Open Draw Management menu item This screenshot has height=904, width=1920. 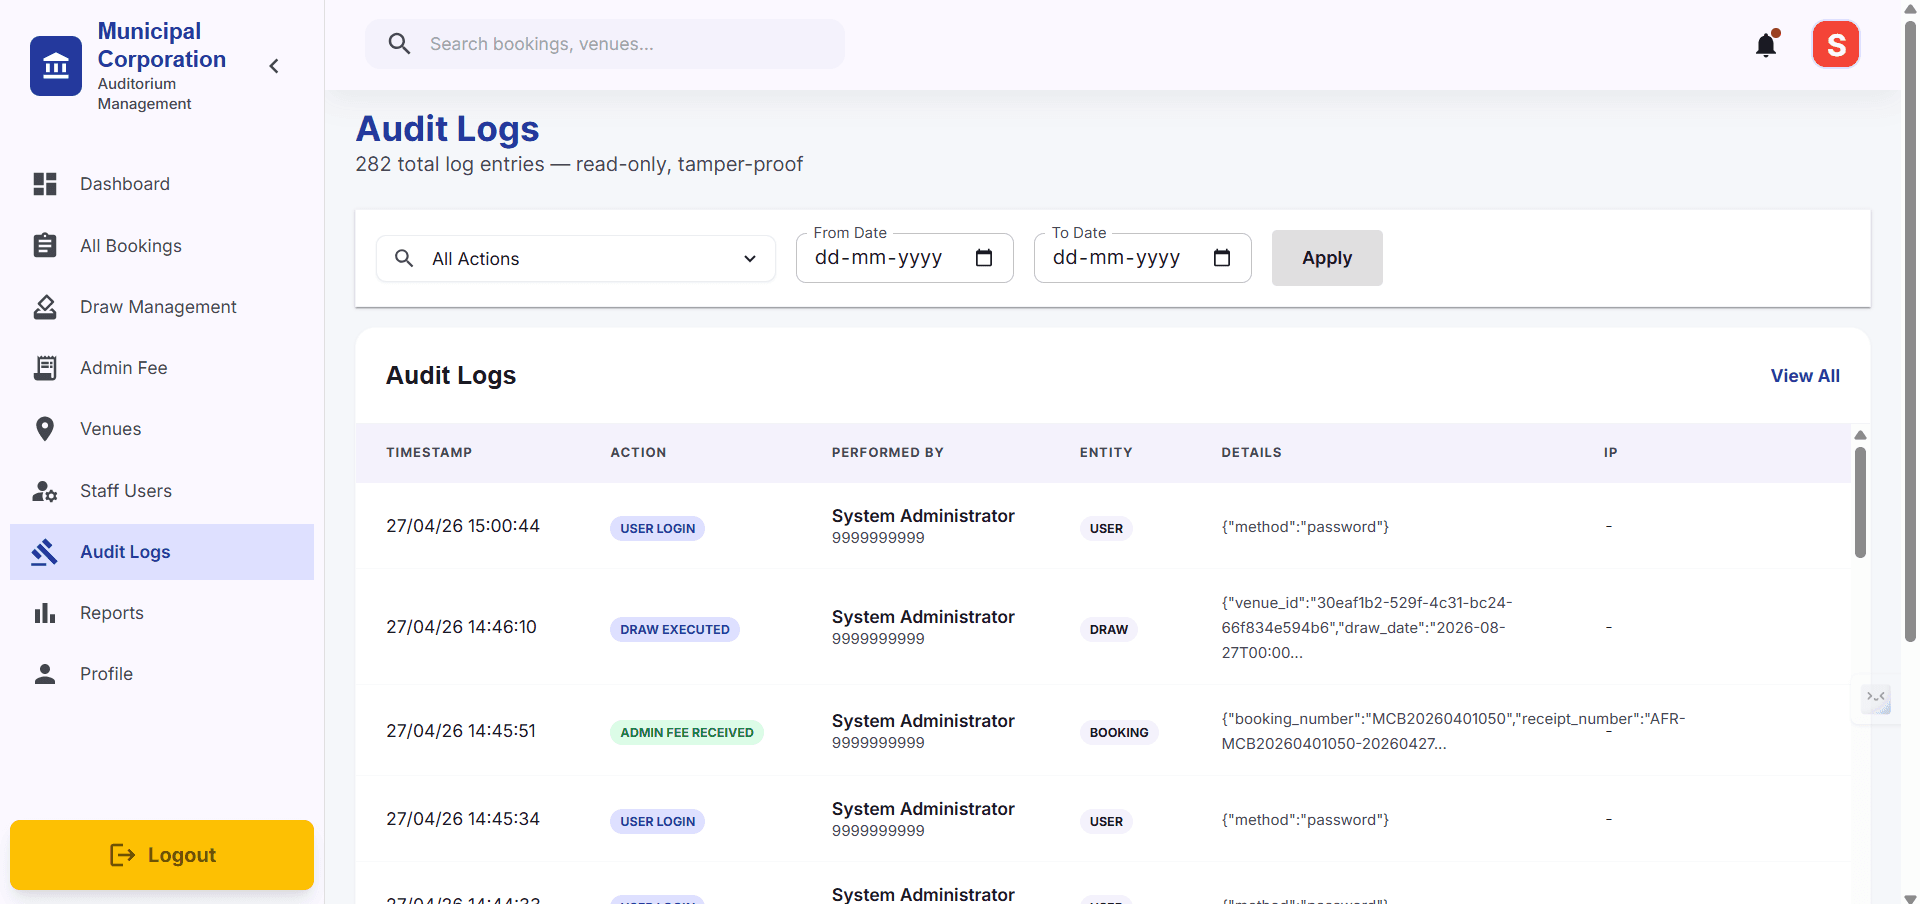(x=162, y=307)
